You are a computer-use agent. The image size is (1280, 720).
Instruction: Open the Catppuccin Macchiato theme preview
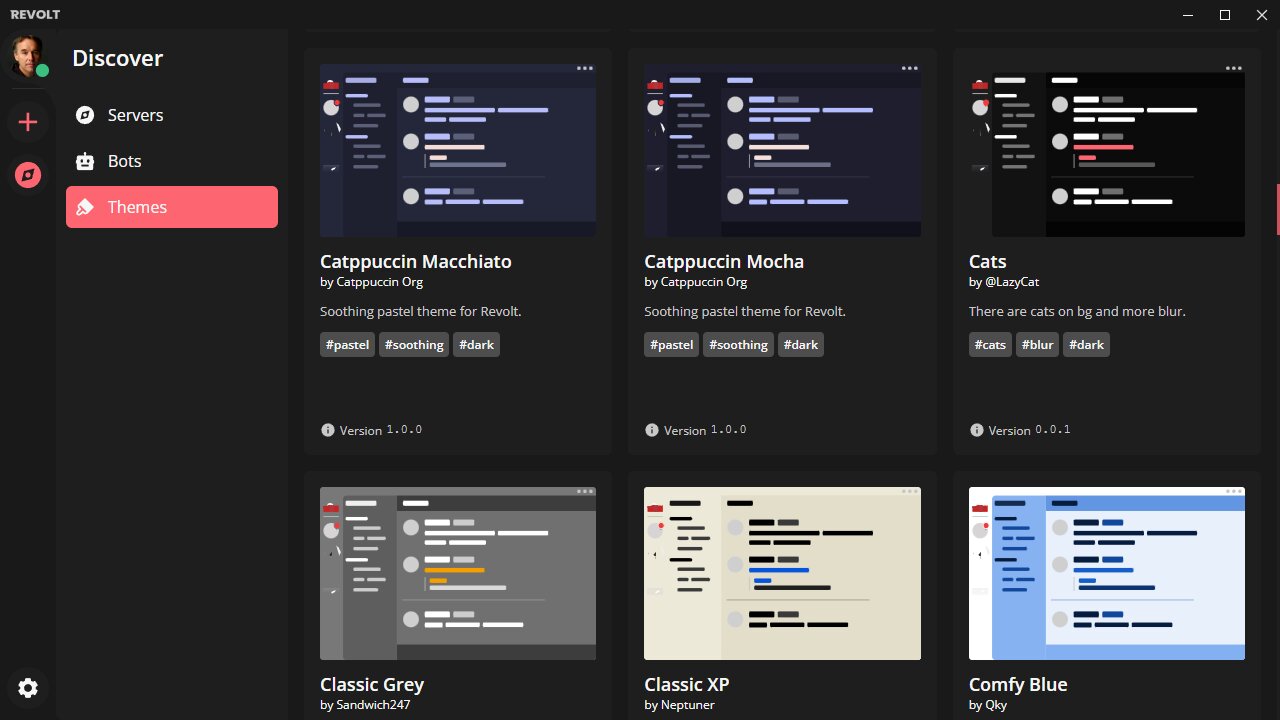pyautogui.click(x=458, y=151)
